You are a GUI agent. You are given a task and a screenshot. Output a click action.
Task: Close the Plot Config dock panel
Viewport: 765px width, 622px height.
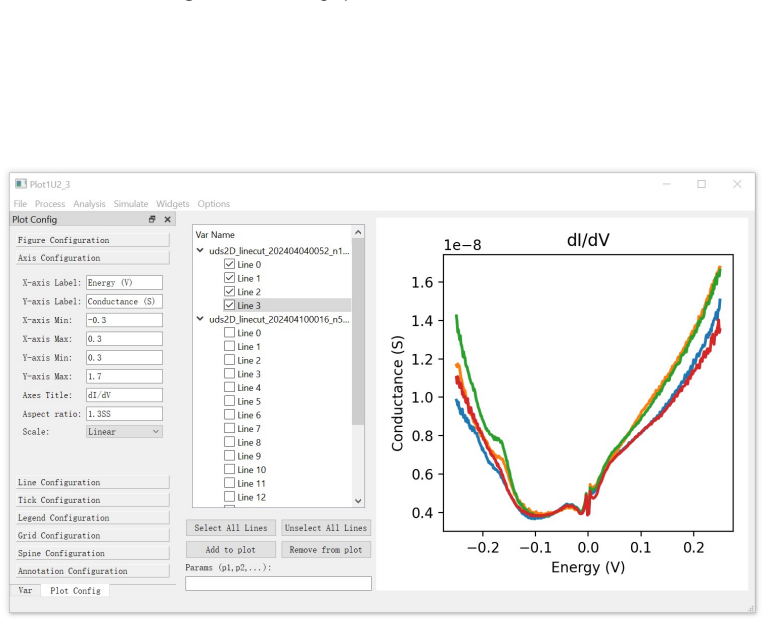pyautogui.click(x=167, y=220)
